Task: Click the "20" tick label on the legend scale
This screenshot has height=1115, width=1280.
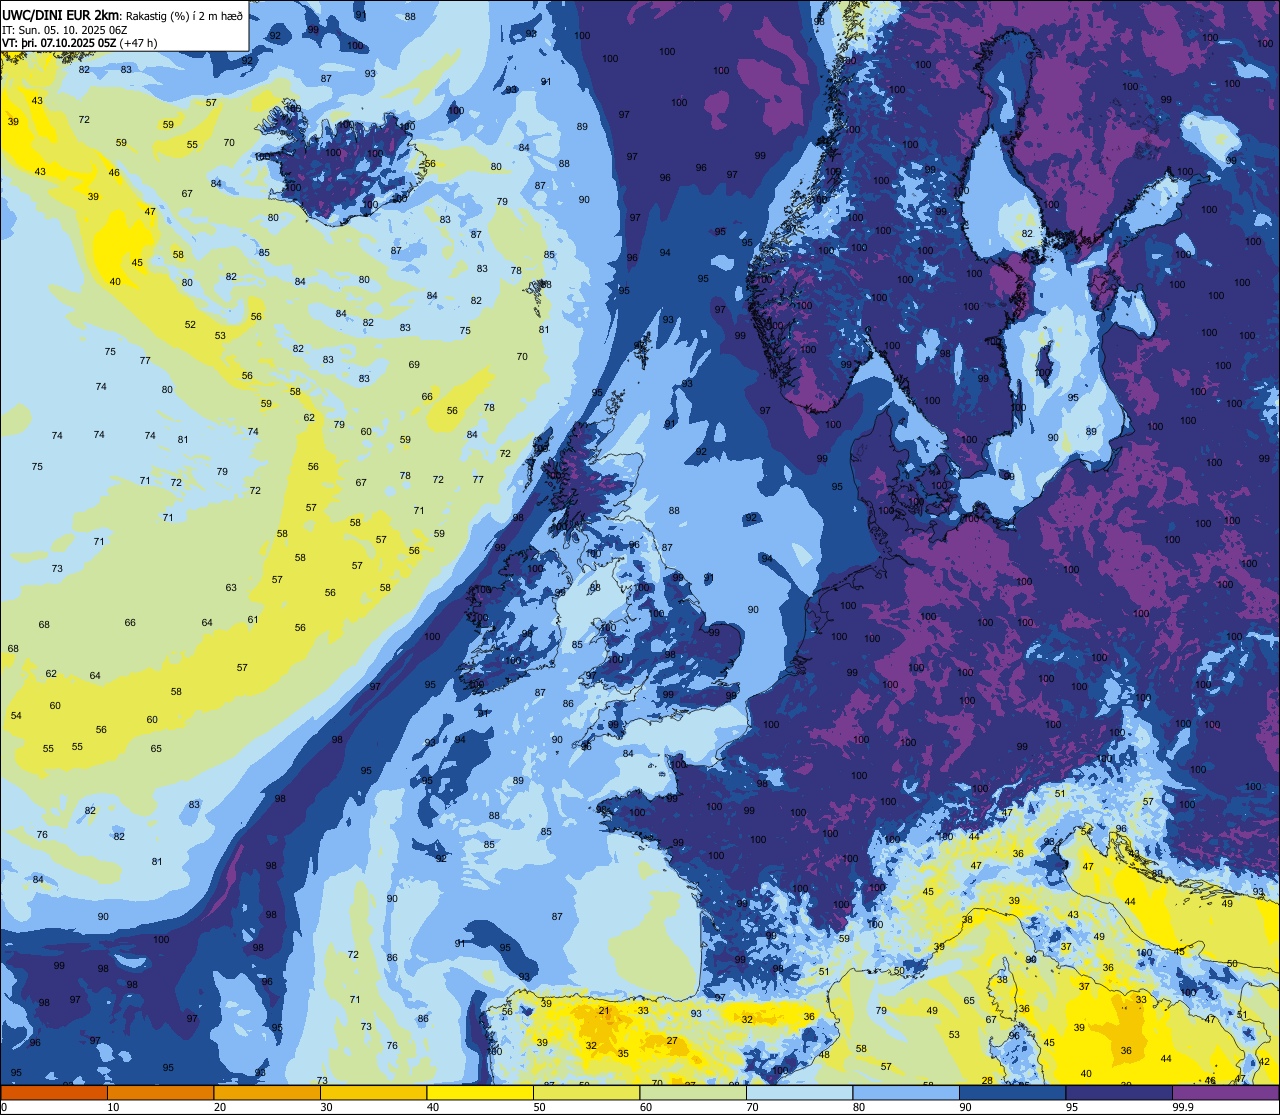Action: [220, 1107]
